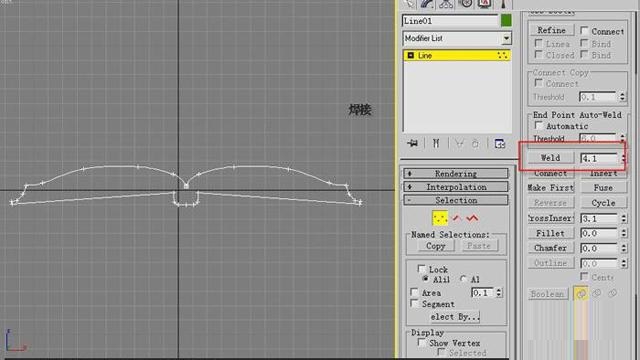
Task: Enable the Connect checkbox beside Refine
Action: [584, 31]
